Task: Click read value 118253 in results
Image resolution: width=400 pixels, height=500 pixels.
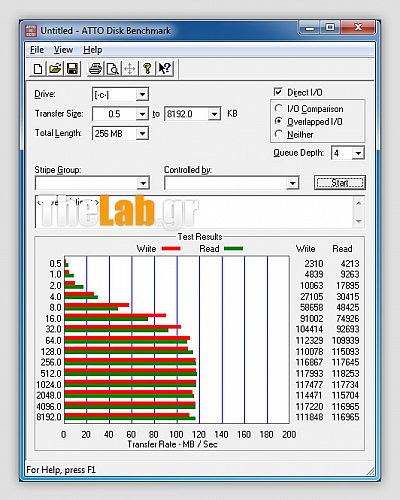Action: click(345, 374)
